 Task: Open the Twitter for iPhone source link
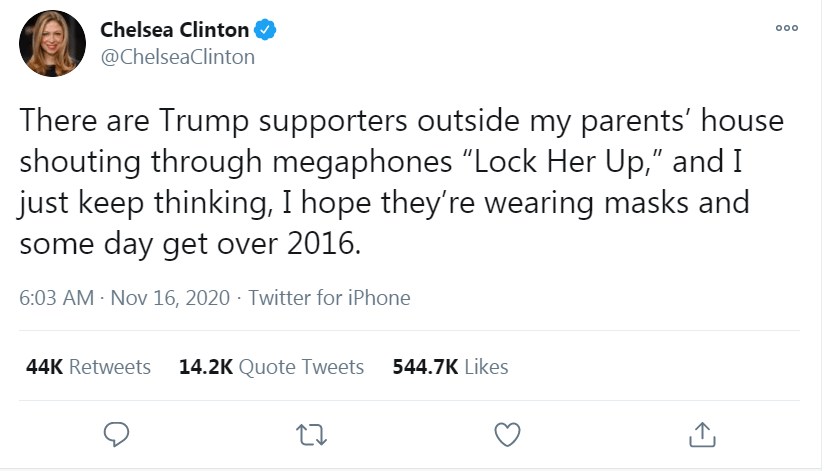[x=329, y=298]
